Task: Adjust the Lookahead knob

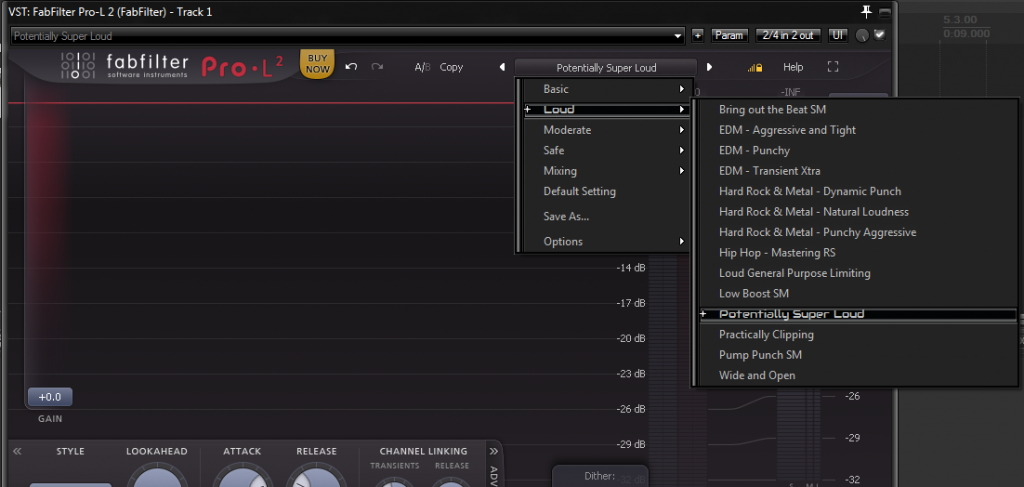Action: [x=157, y=475]
